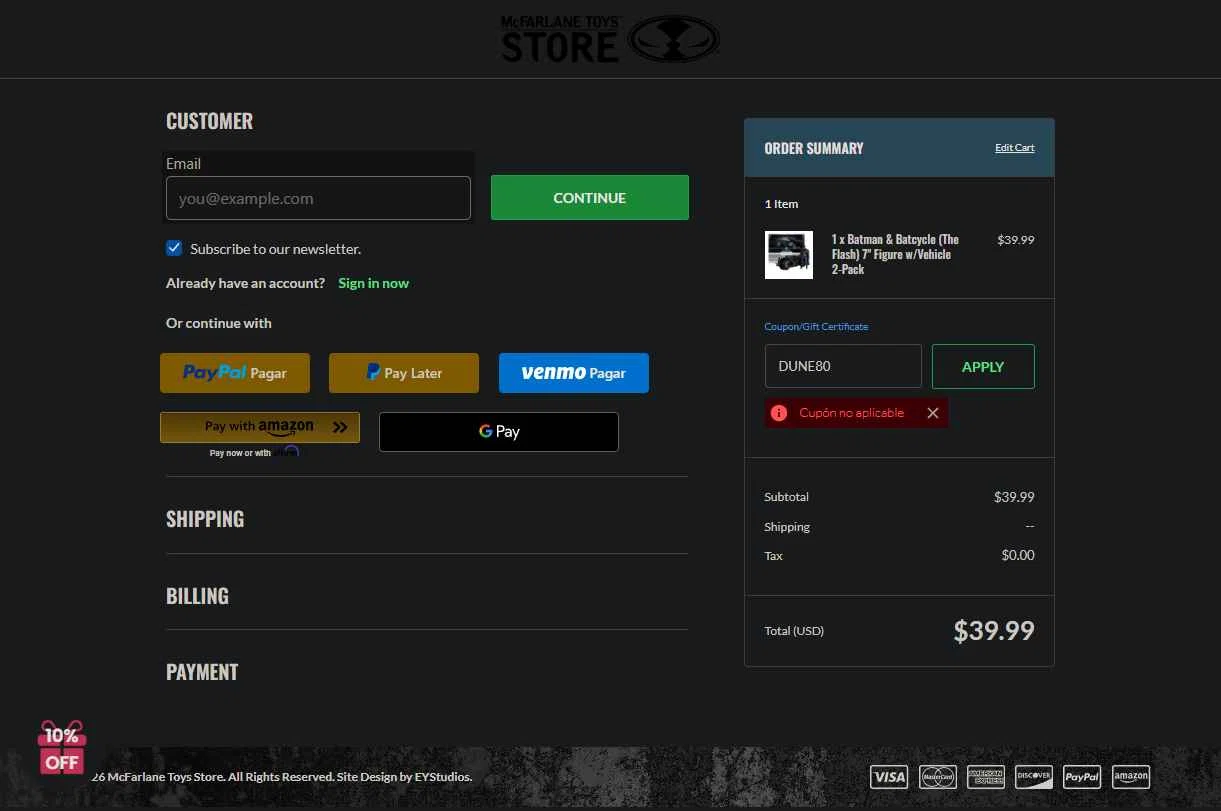
Task: Click the CUSTOMER section heading
Action: point(209,121)
